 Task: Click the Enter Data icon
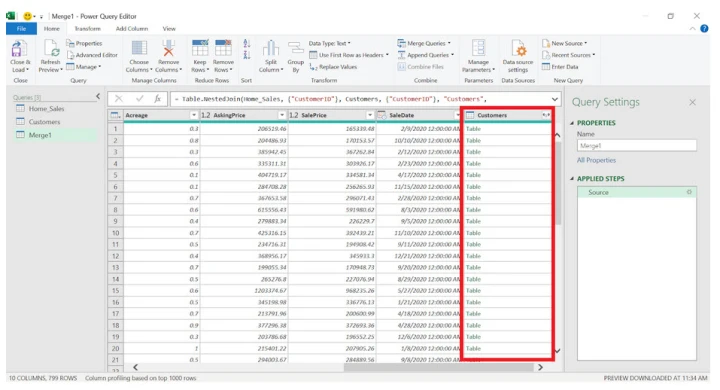(x=546, y=67)
